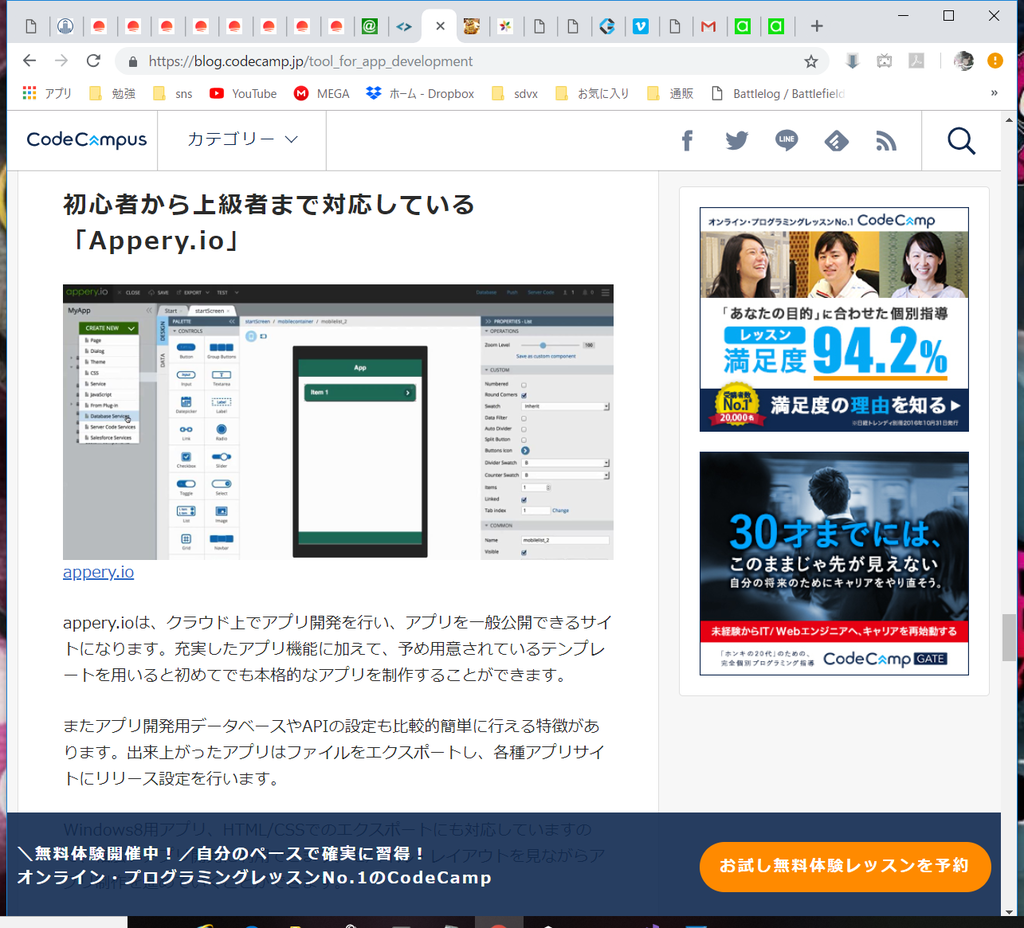
Task: Click the forward navigation arrow
Action: [61, 61]
